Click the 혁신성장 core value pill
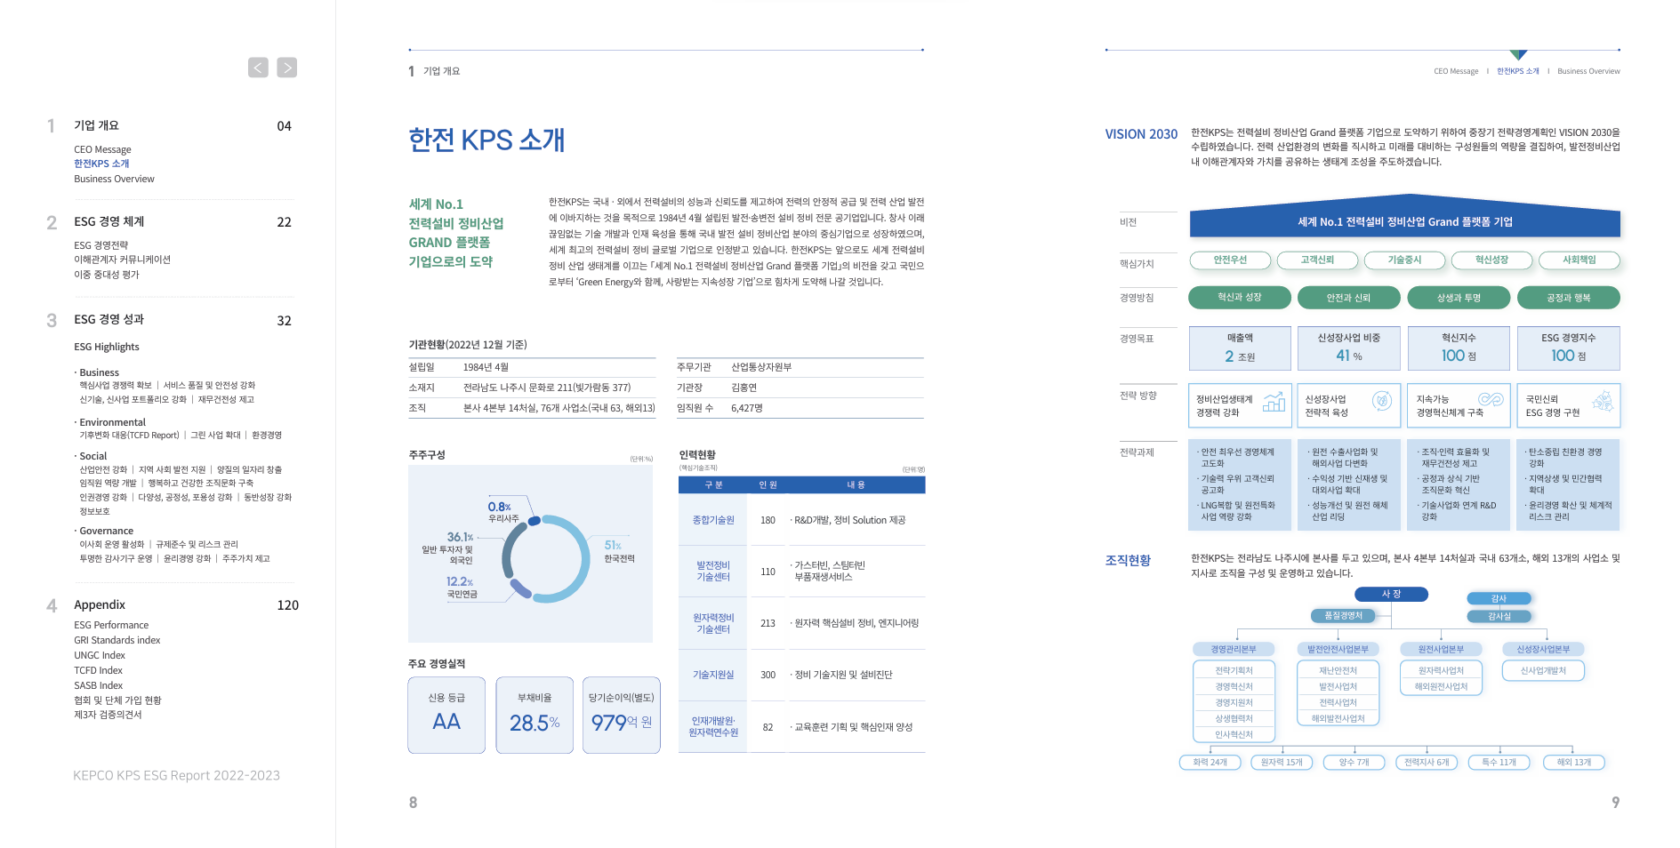 click(1492, 260)
